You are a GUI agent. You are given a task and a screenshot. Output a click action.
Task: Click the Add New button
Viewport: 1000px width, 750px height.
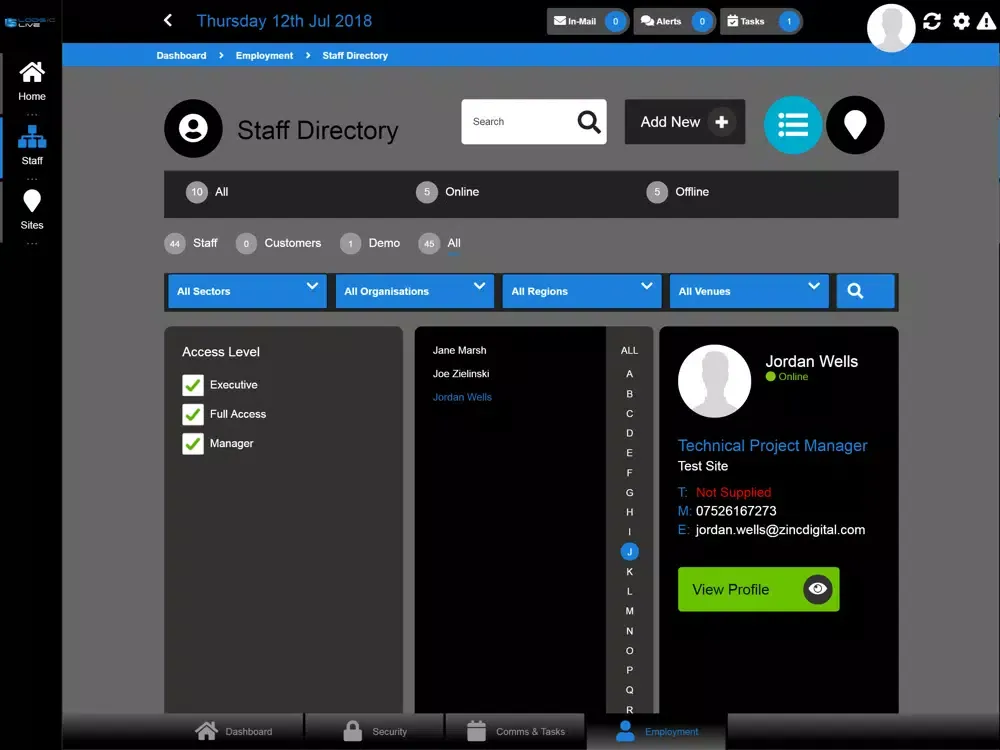[685, 121]
